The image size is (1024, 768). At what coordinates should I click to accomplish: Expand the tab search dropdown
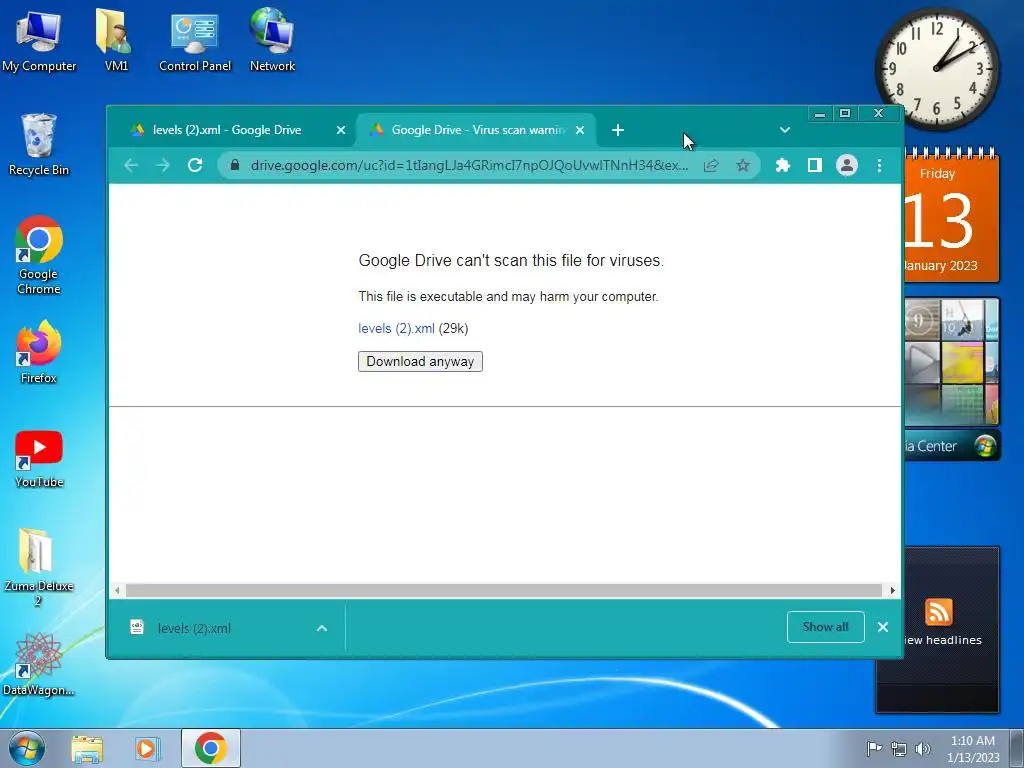tap(785, 130)
